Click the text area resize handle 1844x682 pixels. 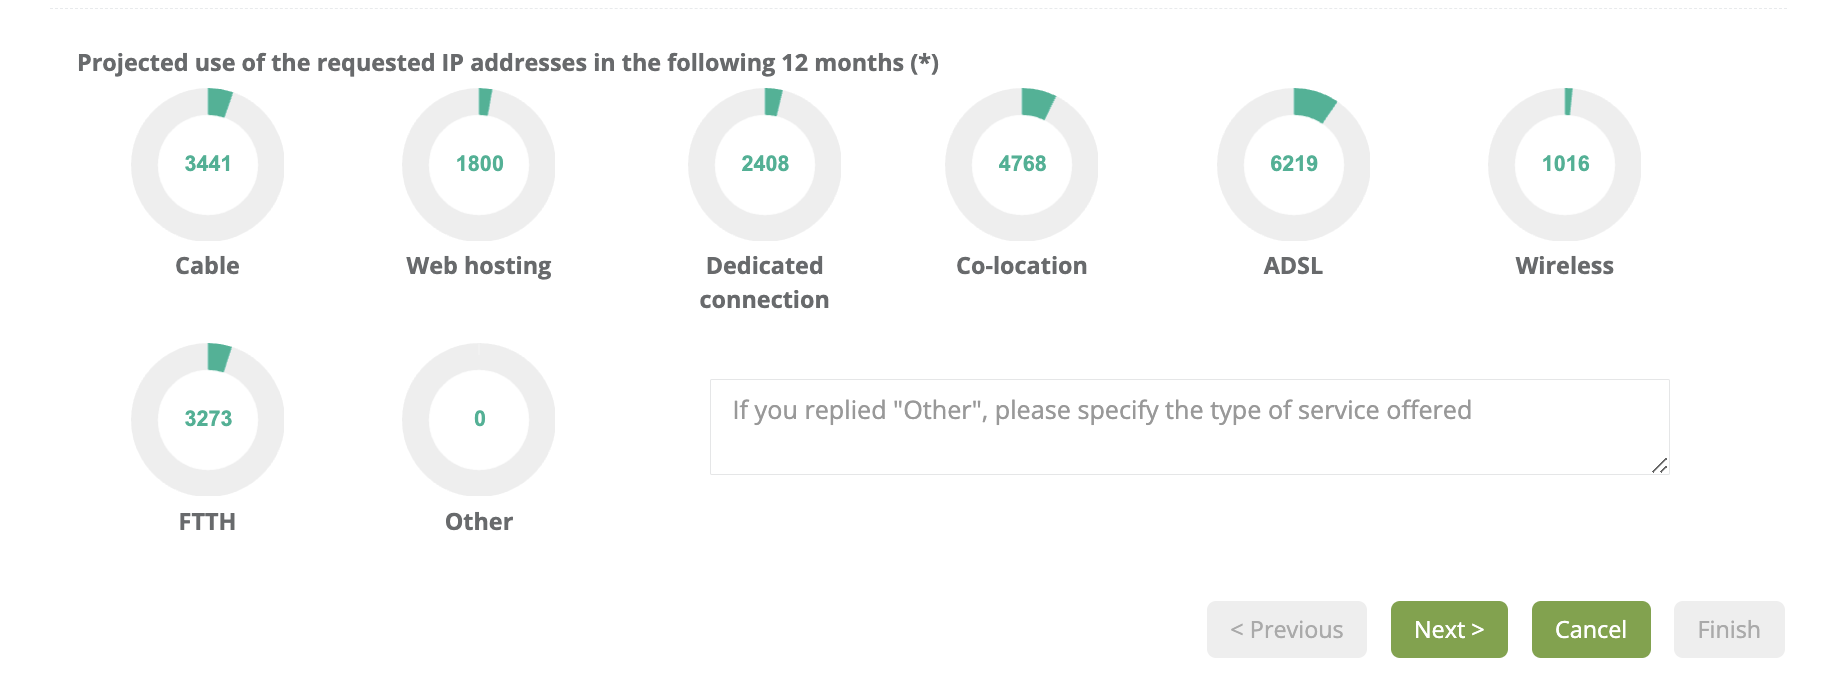point(1660,466)
